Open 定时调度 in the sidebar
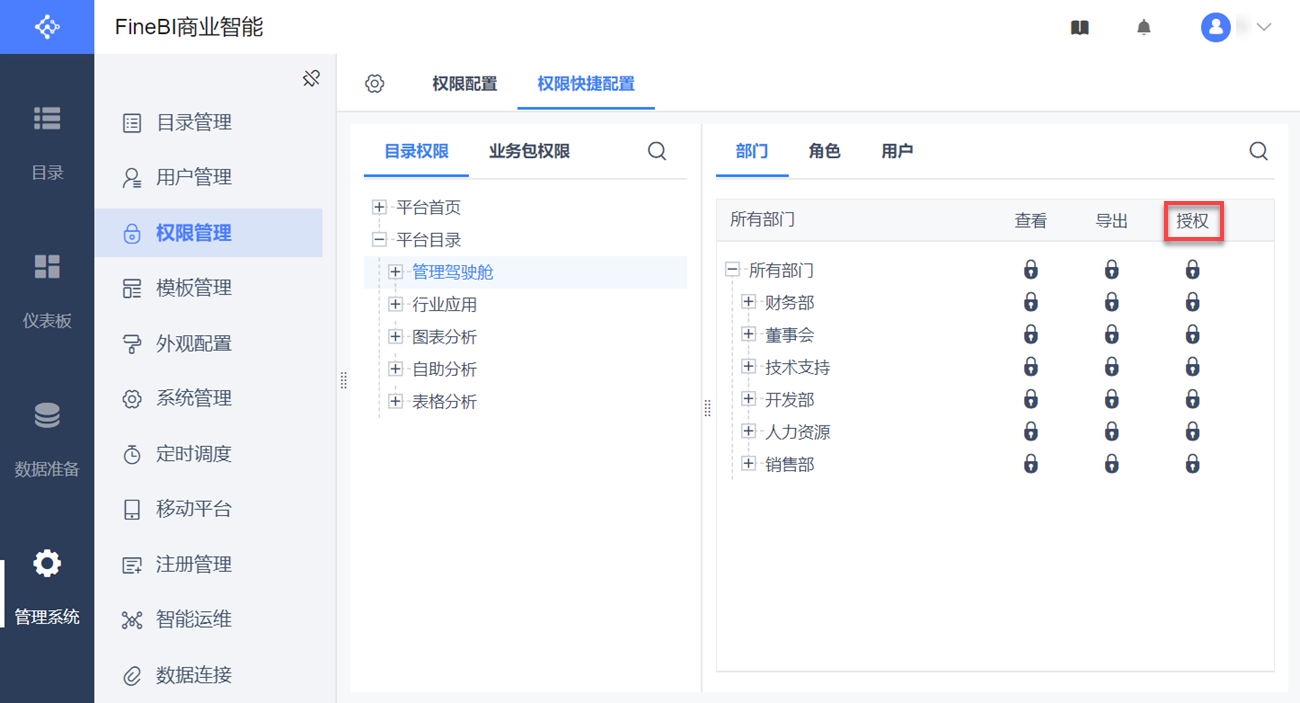The height and width of the screenshot is (703, 1300). tap(193, 454)
